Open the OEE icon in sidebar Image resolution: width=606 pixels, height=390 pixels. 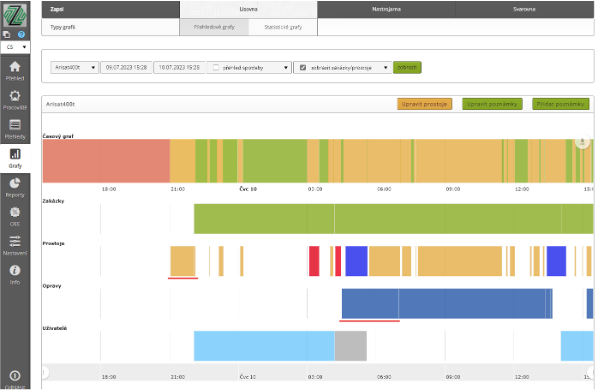coord(15,212)
